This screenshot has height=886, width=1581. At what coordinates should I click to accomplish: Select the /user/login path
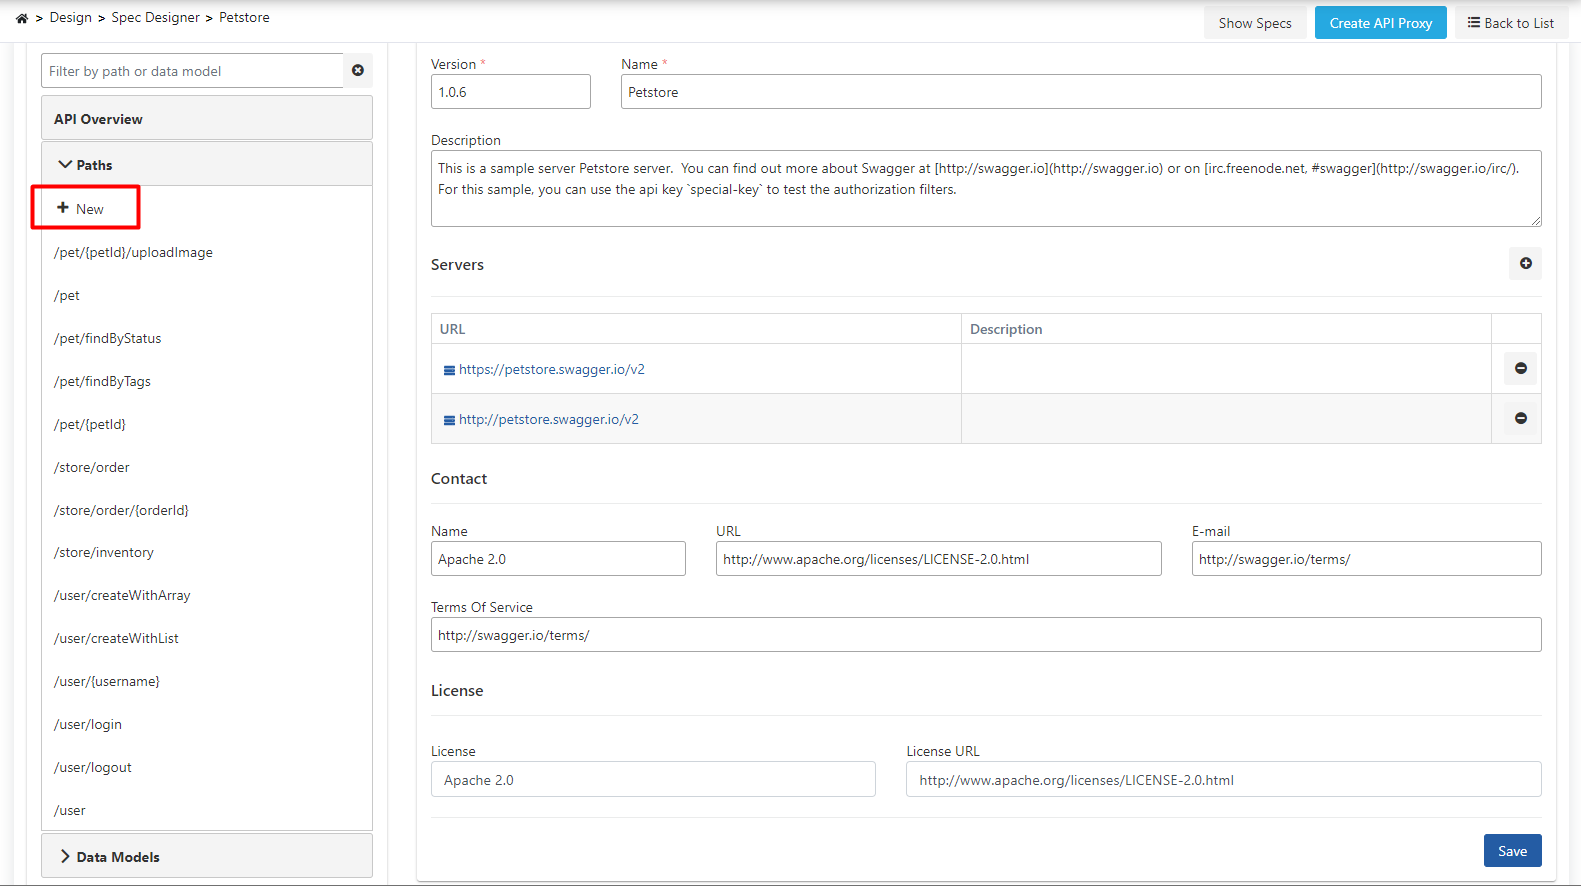point(88,724)
